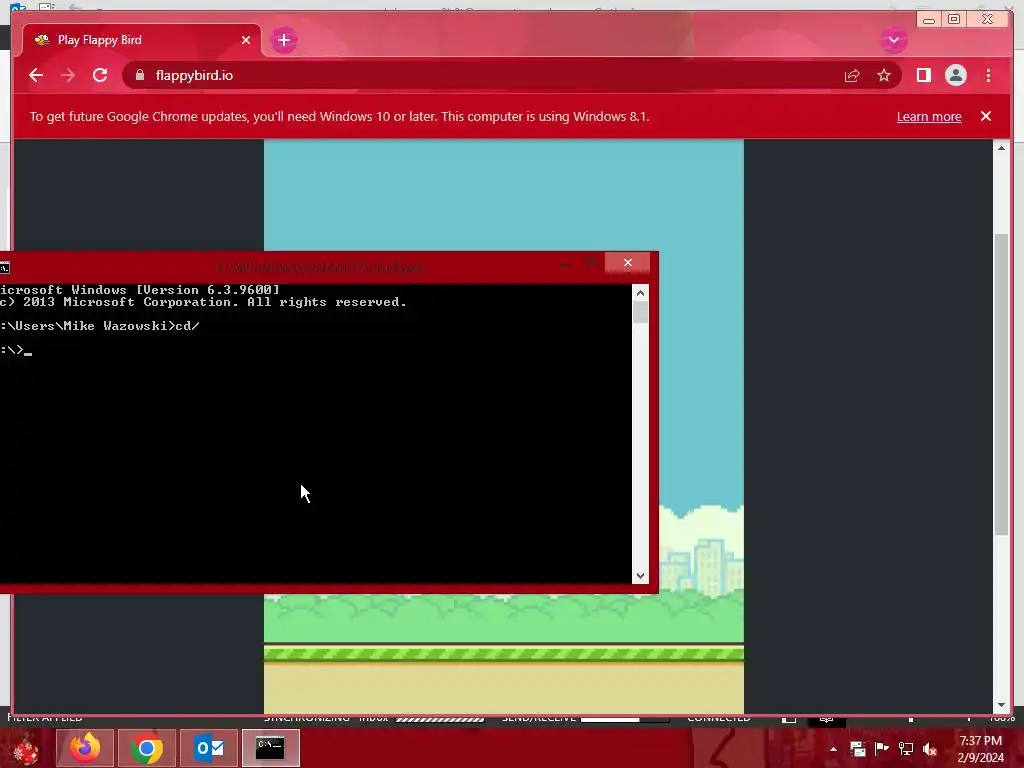Click the lock site info icon
Viewport: 1024px width, 768px height.
tap(140, 75)
